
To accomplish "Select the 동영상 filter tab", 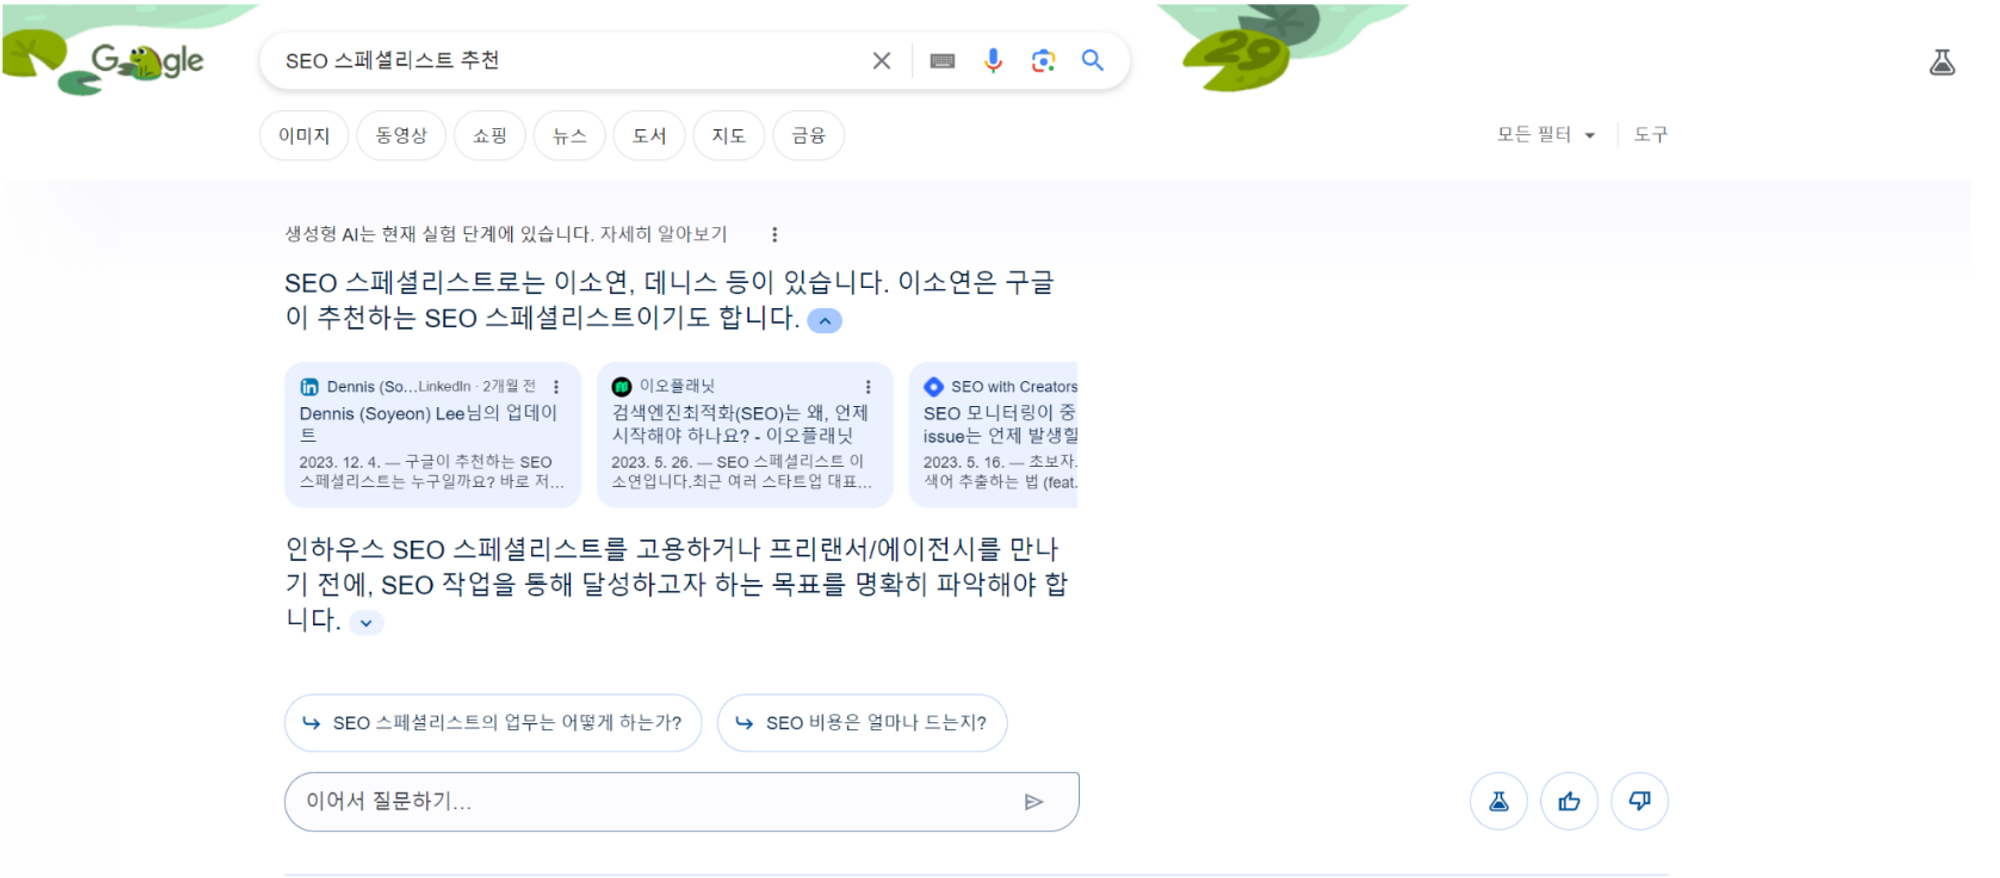I will tap(401, 135).
